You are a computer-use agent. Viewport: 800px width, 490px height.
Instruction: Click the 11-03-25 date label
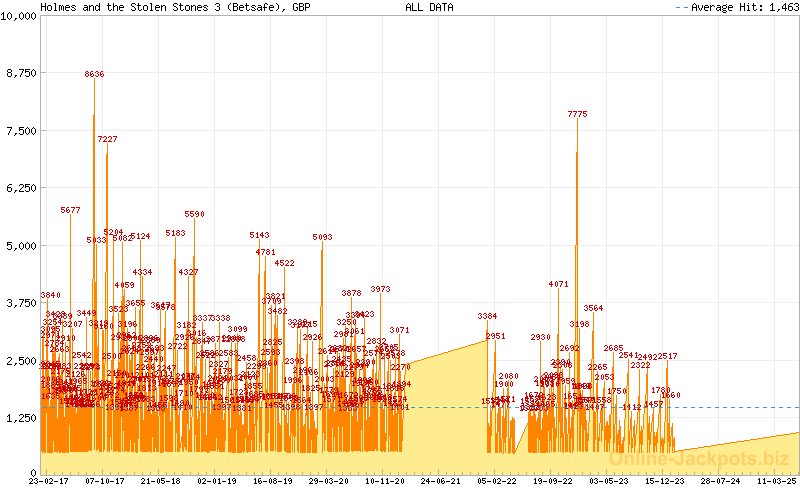click(x=777, y=481)
